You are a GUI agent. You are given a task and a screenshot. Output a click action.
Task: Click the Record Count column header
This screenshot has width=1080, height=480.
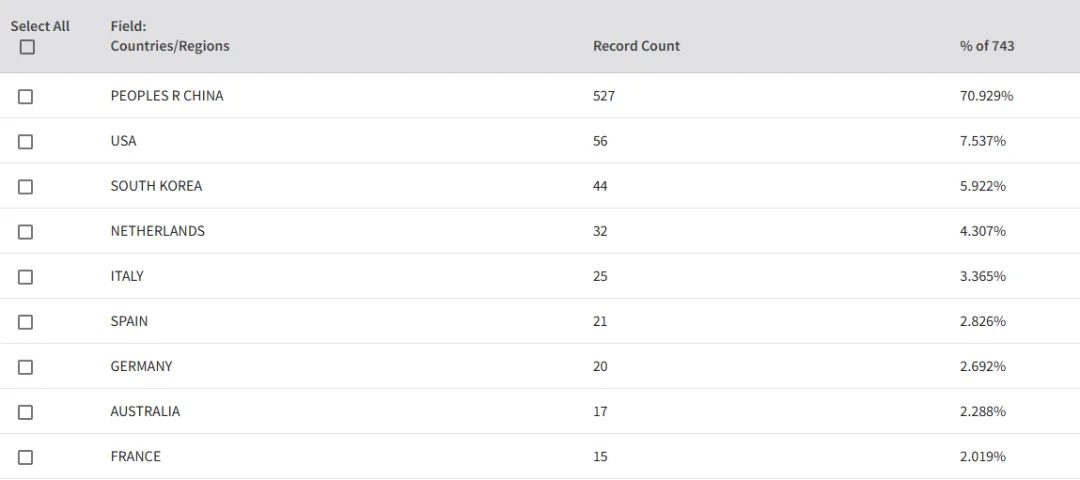click(x=636, y=46)
